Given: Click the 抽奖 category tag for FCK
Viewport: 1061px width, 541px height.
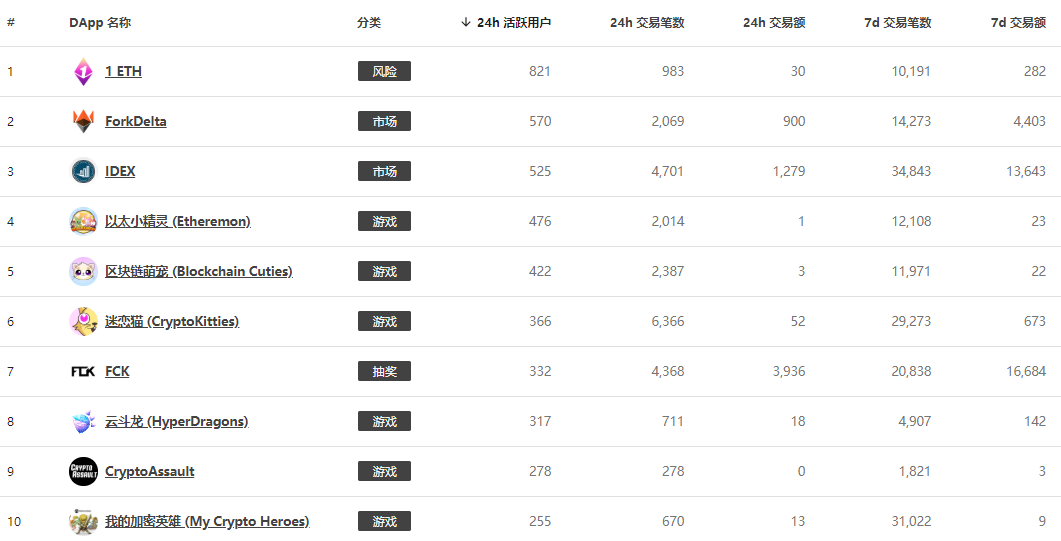Looking at the screenshot, I should click(x=384, y=371).
